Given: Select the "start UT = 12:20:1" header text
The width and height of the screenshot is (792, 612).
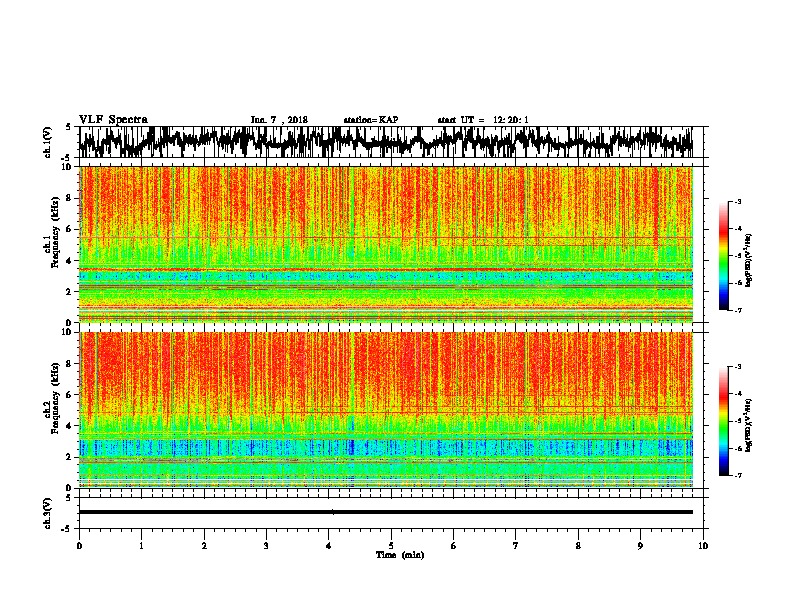Looking at the screenshot, I should tap(483, 120).
